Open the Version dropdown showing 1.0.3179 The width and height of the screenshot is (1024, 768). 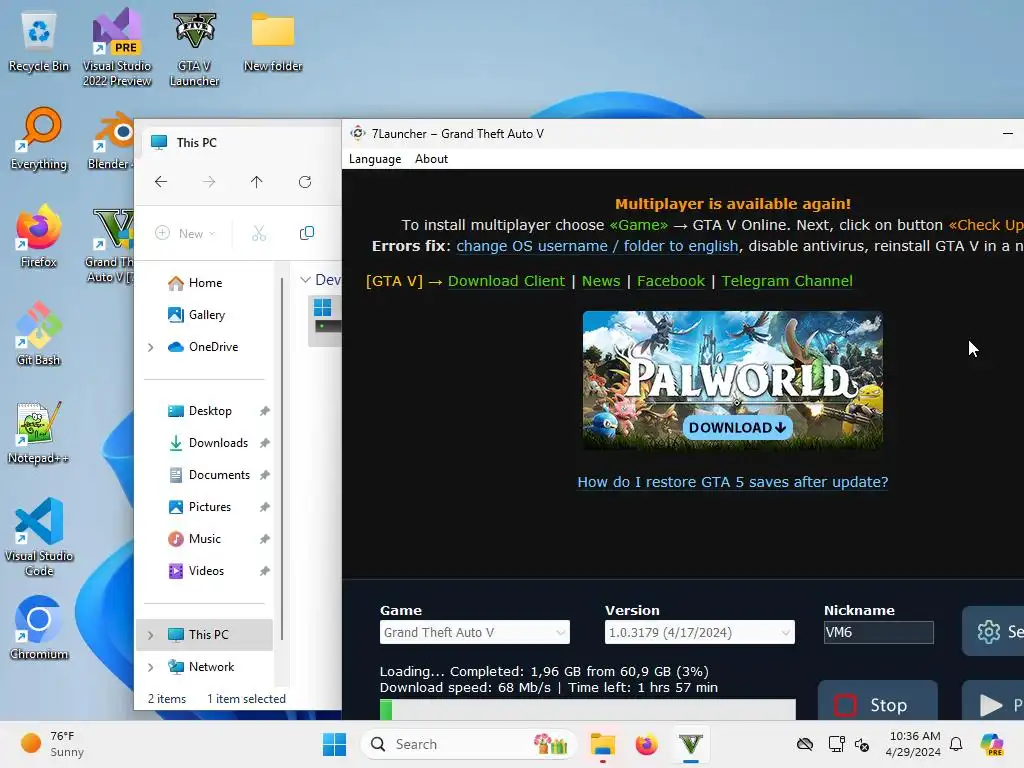click(699, 632)
